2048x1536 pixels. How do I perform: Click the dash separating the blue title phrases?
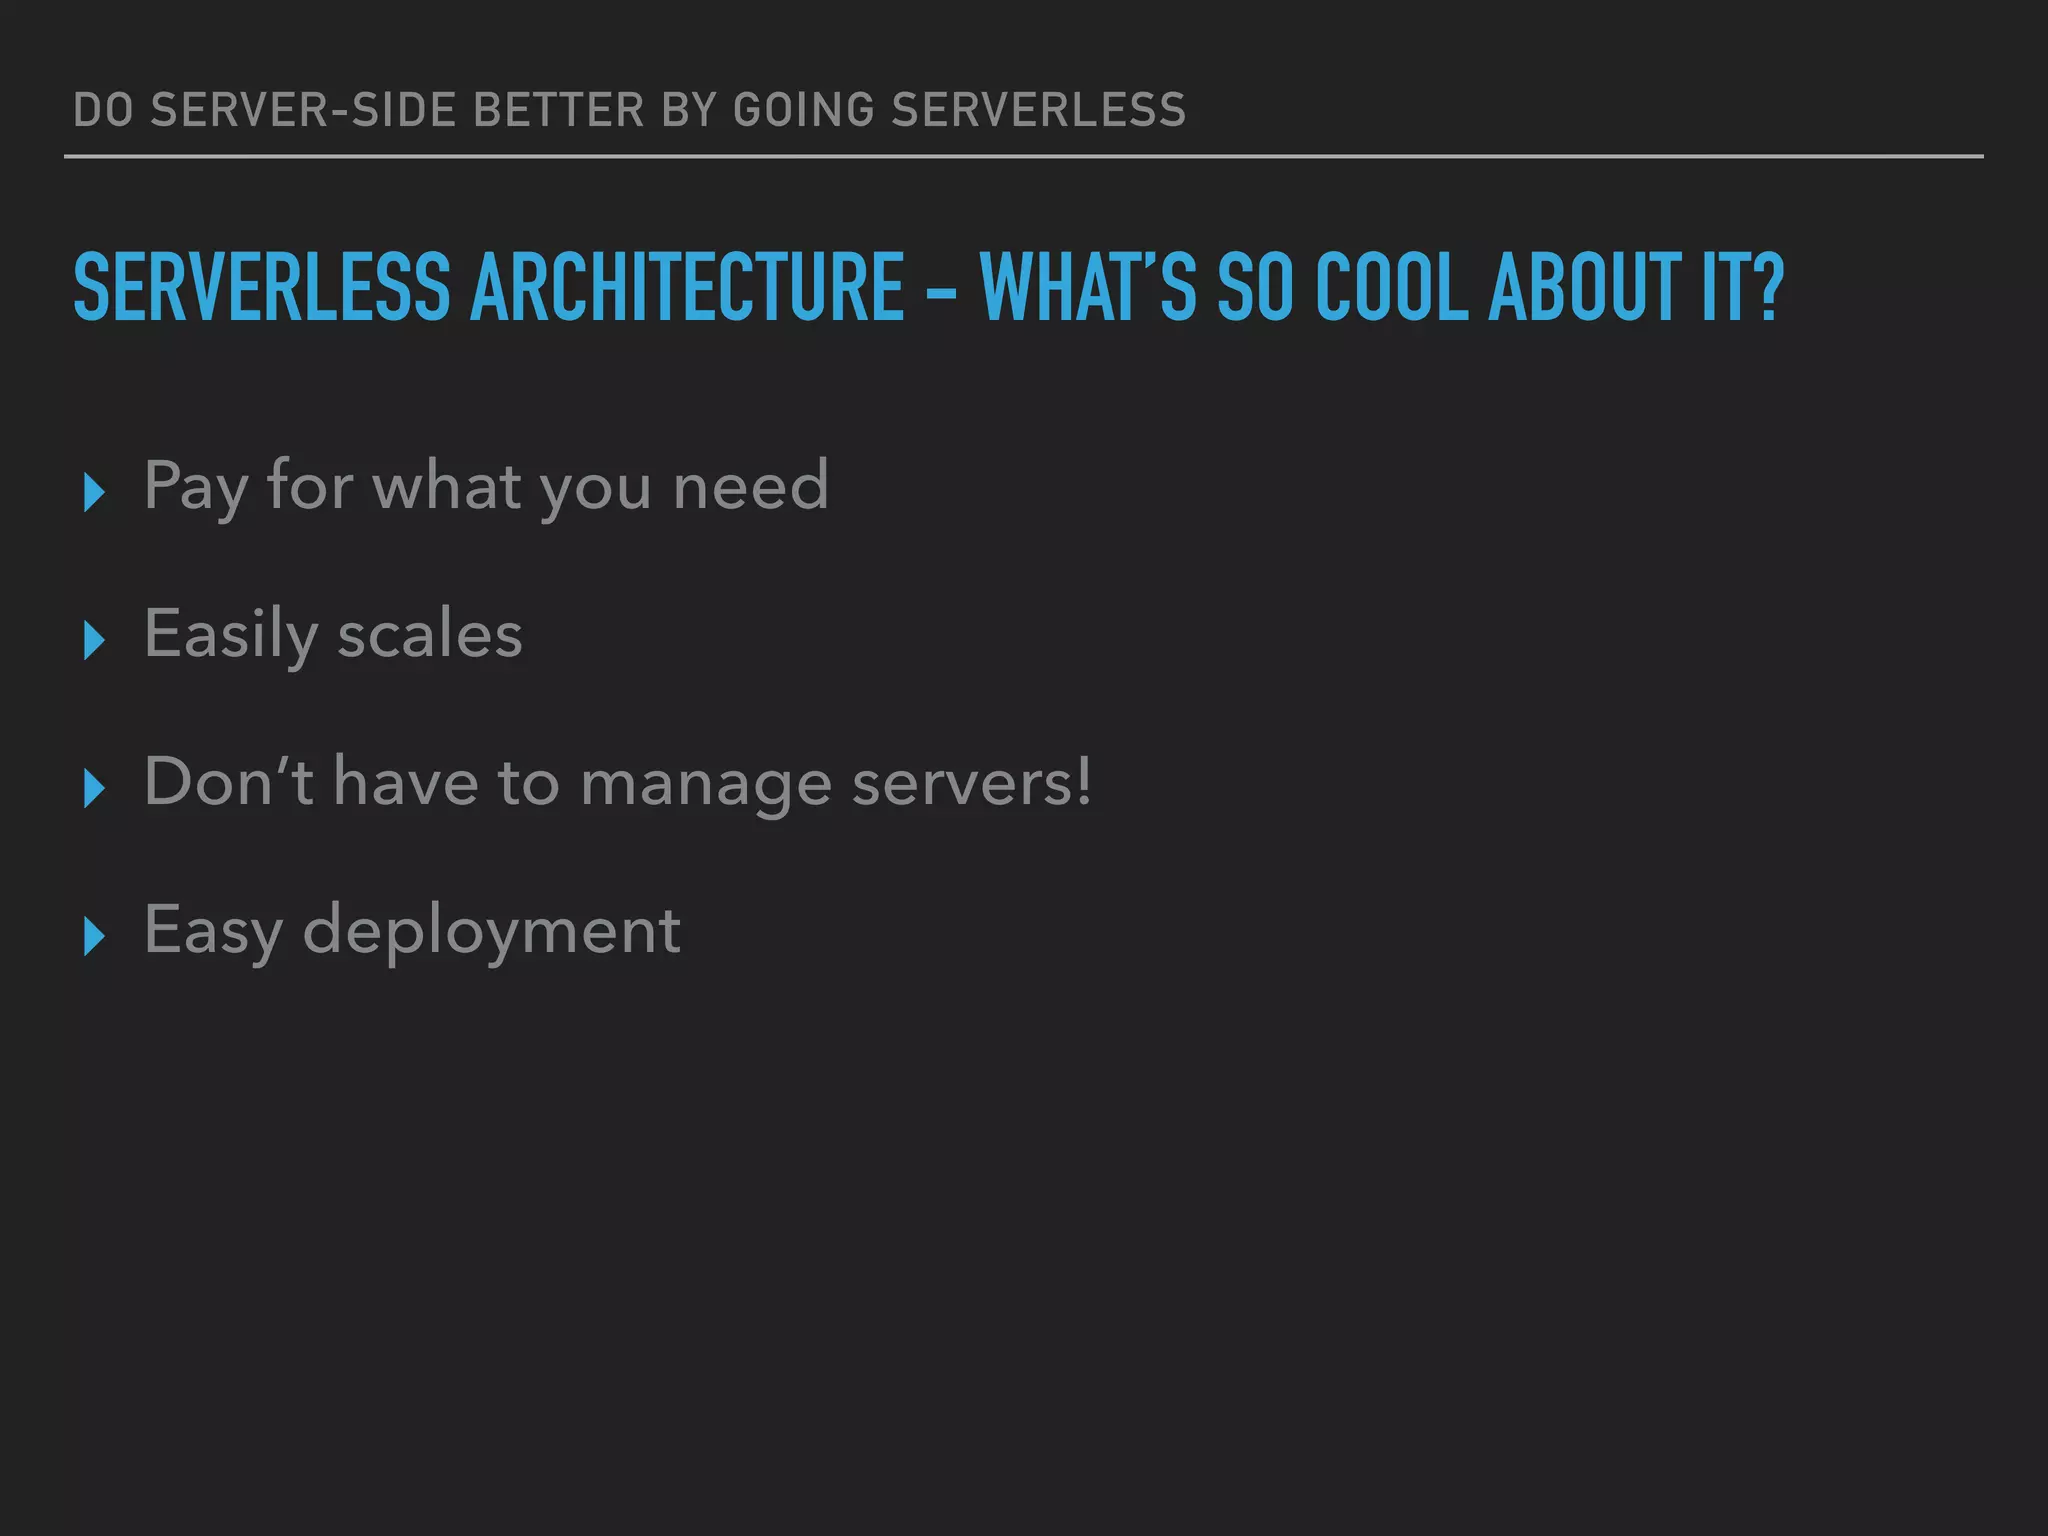tap(941, 293)
